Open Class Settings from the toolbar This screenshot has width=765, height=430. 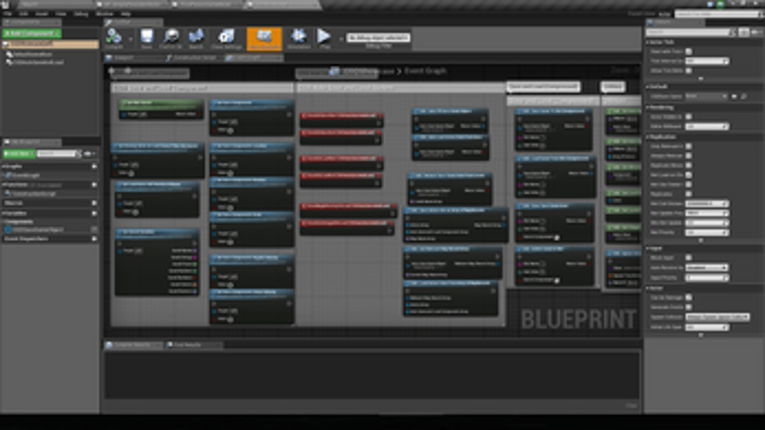click(226, 39)
